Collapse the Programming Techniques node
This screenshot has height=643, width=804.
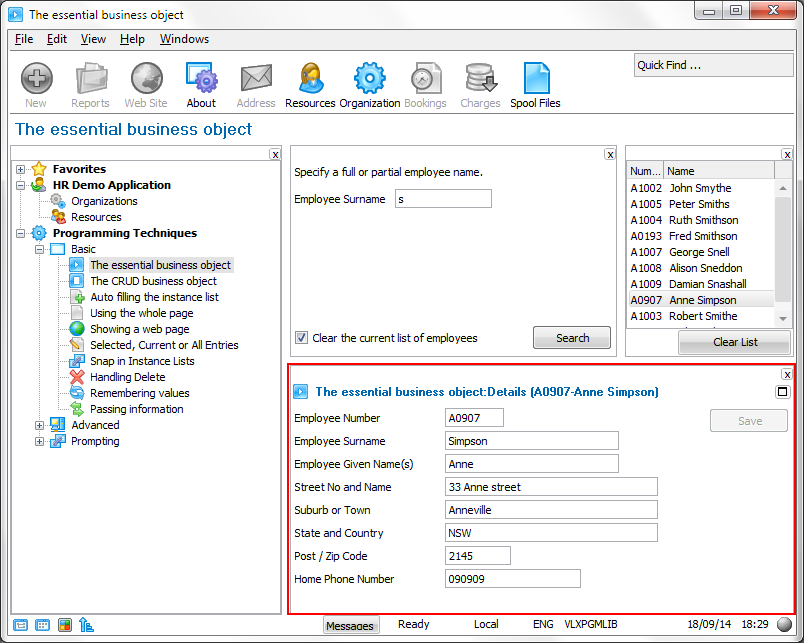pyautogui.click(x=21, y=233)
